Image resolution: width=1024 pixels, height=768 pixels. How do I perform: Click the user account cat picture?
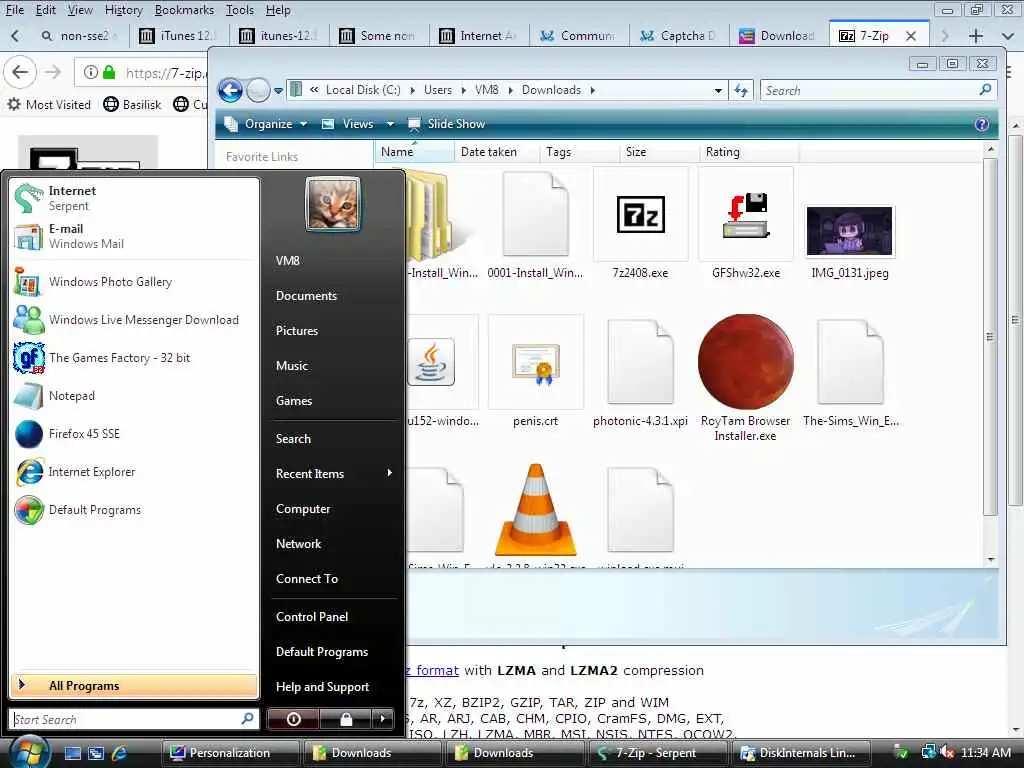(x=333, y=204)
